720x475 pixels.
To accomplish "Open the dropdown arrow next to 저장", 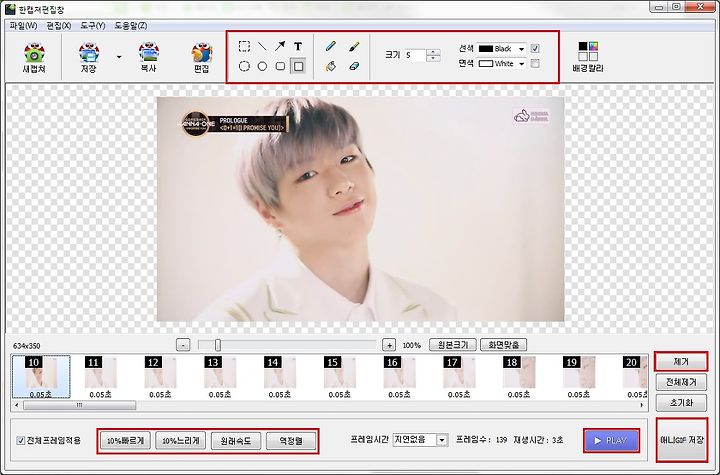I will tap(119, 57).
